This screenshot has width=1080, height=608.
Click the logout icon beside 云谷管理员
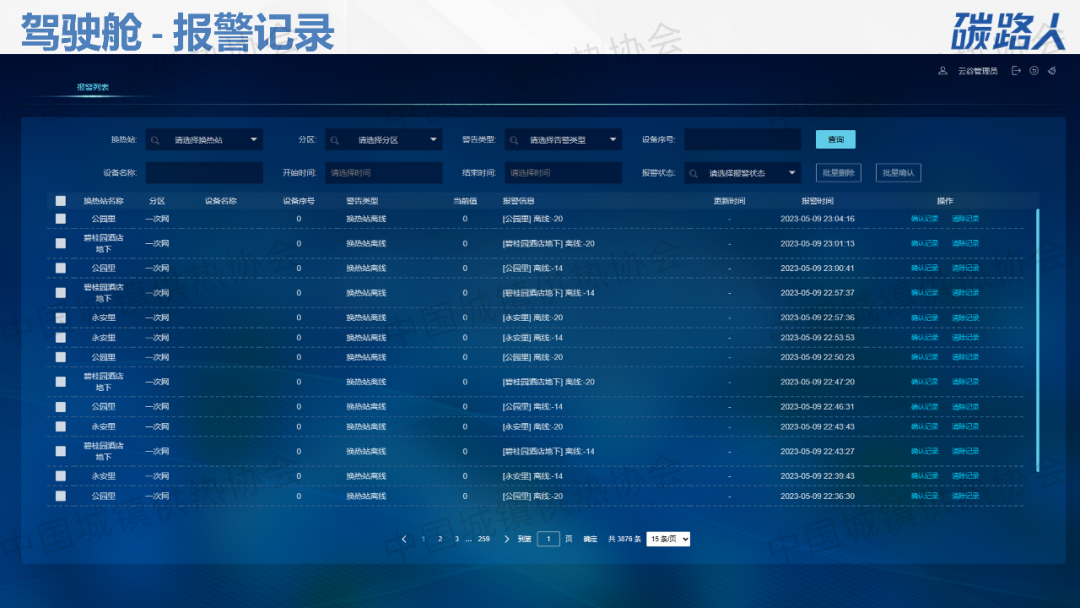[1016, 71]
